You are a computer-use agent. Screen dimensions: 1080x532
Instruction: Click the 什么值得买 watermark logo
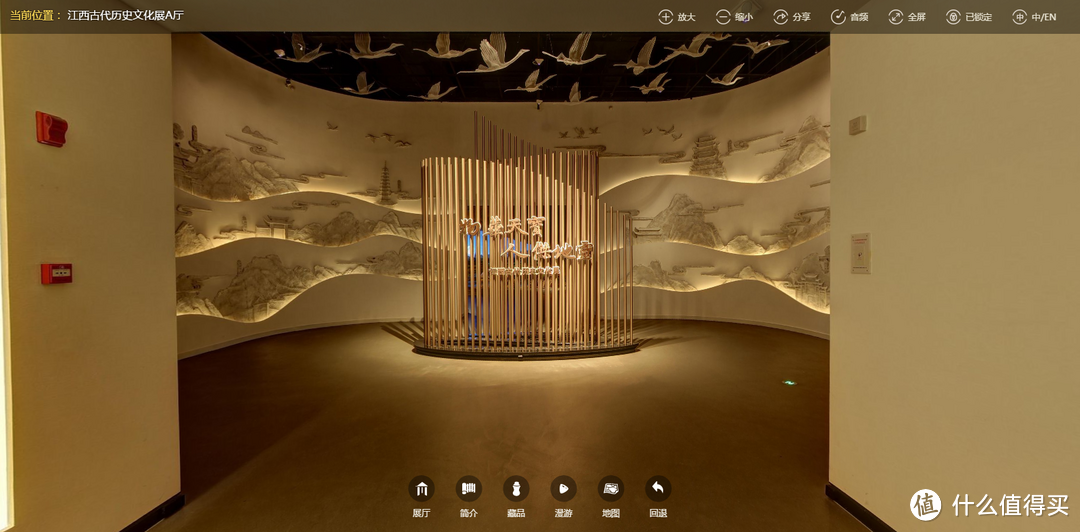[990, 505]
